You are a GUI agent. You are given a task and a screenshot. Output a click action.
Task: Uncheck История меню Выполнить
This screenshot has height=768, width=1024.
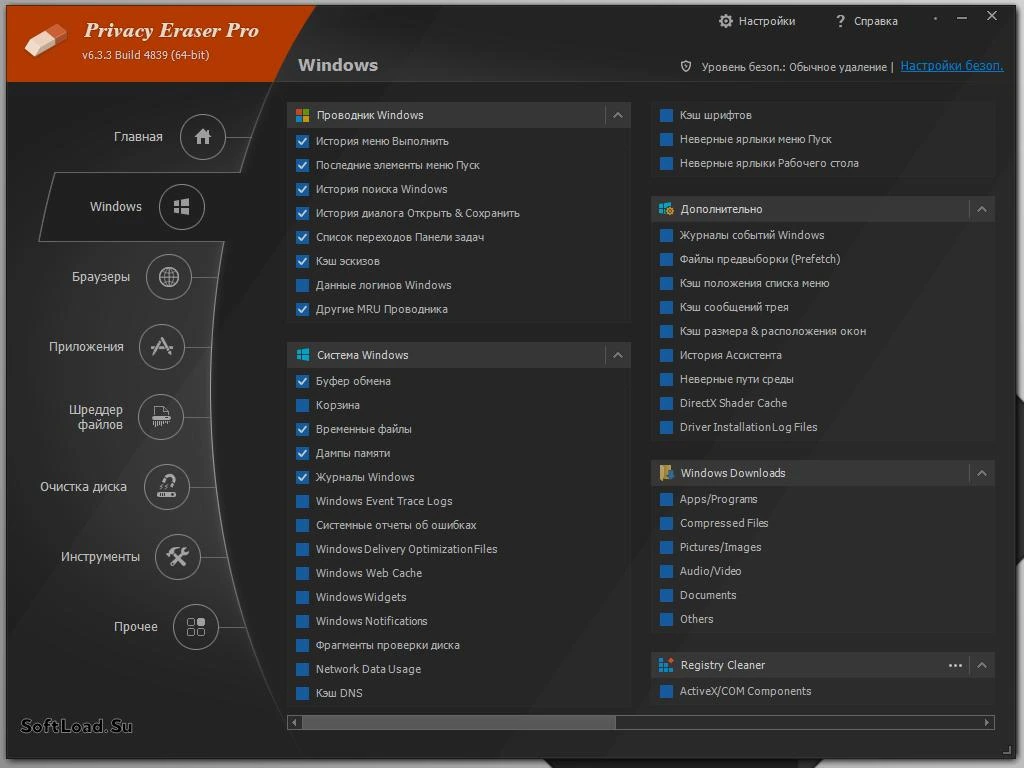[x=302, y=141]
